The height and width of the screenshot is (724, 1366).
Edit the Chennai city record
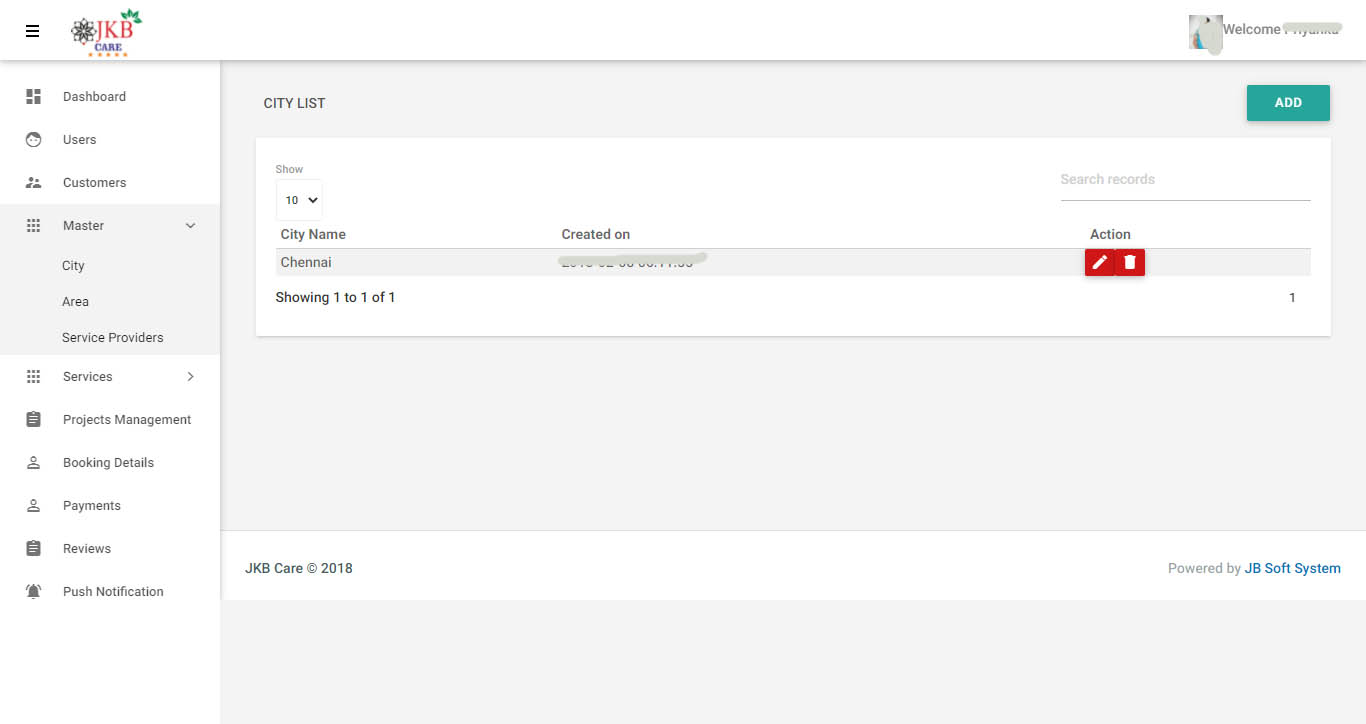1099,262
